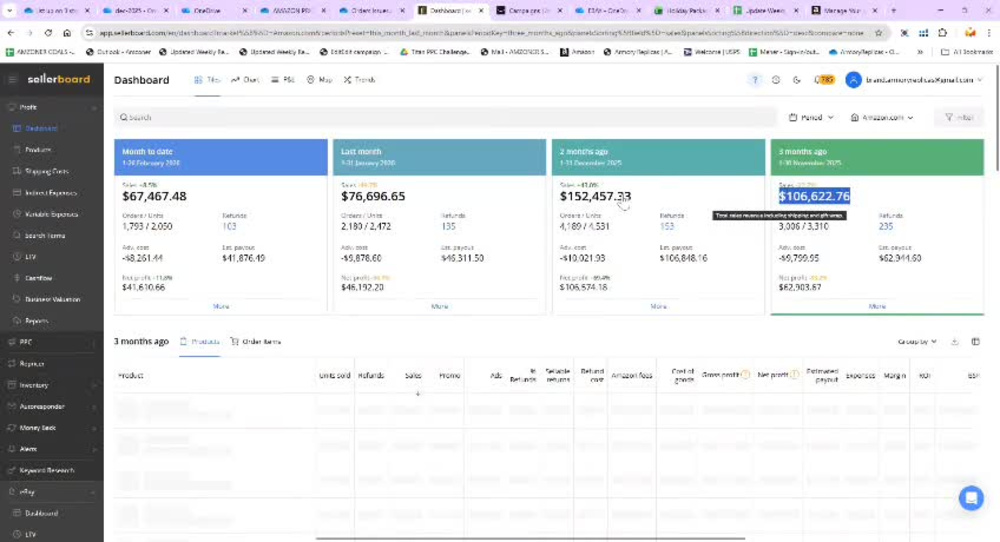
Task: Switch to the Order Items tab
Action: [255, 342]
